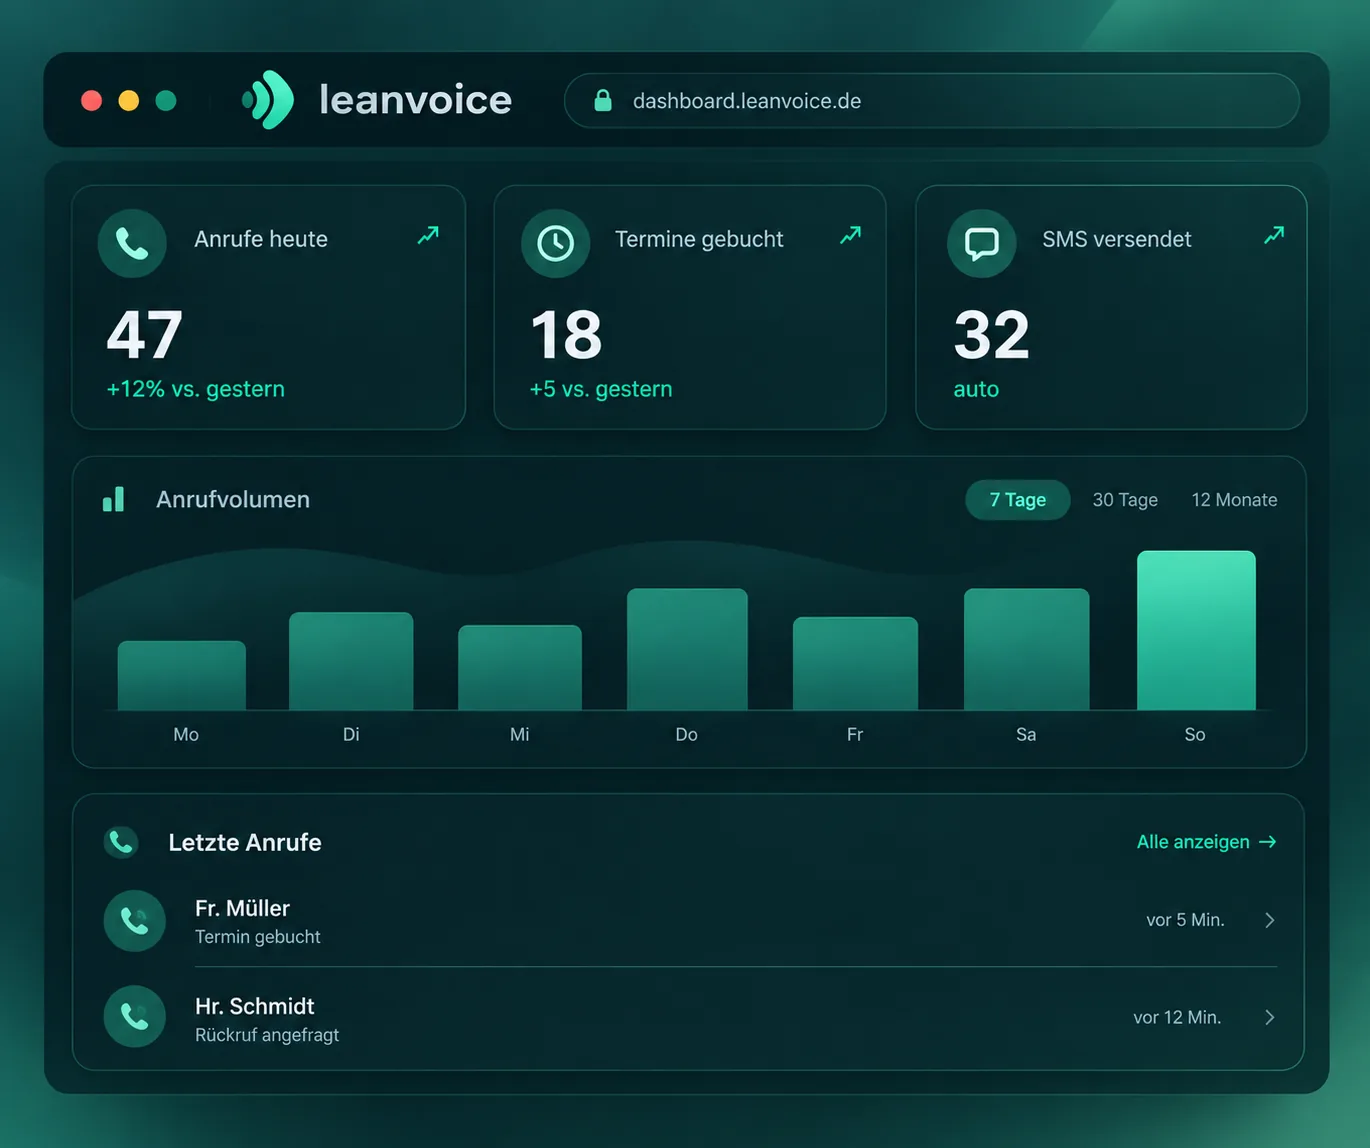
Task: Click the leanvoice logo icon
Action: [268, 100]
